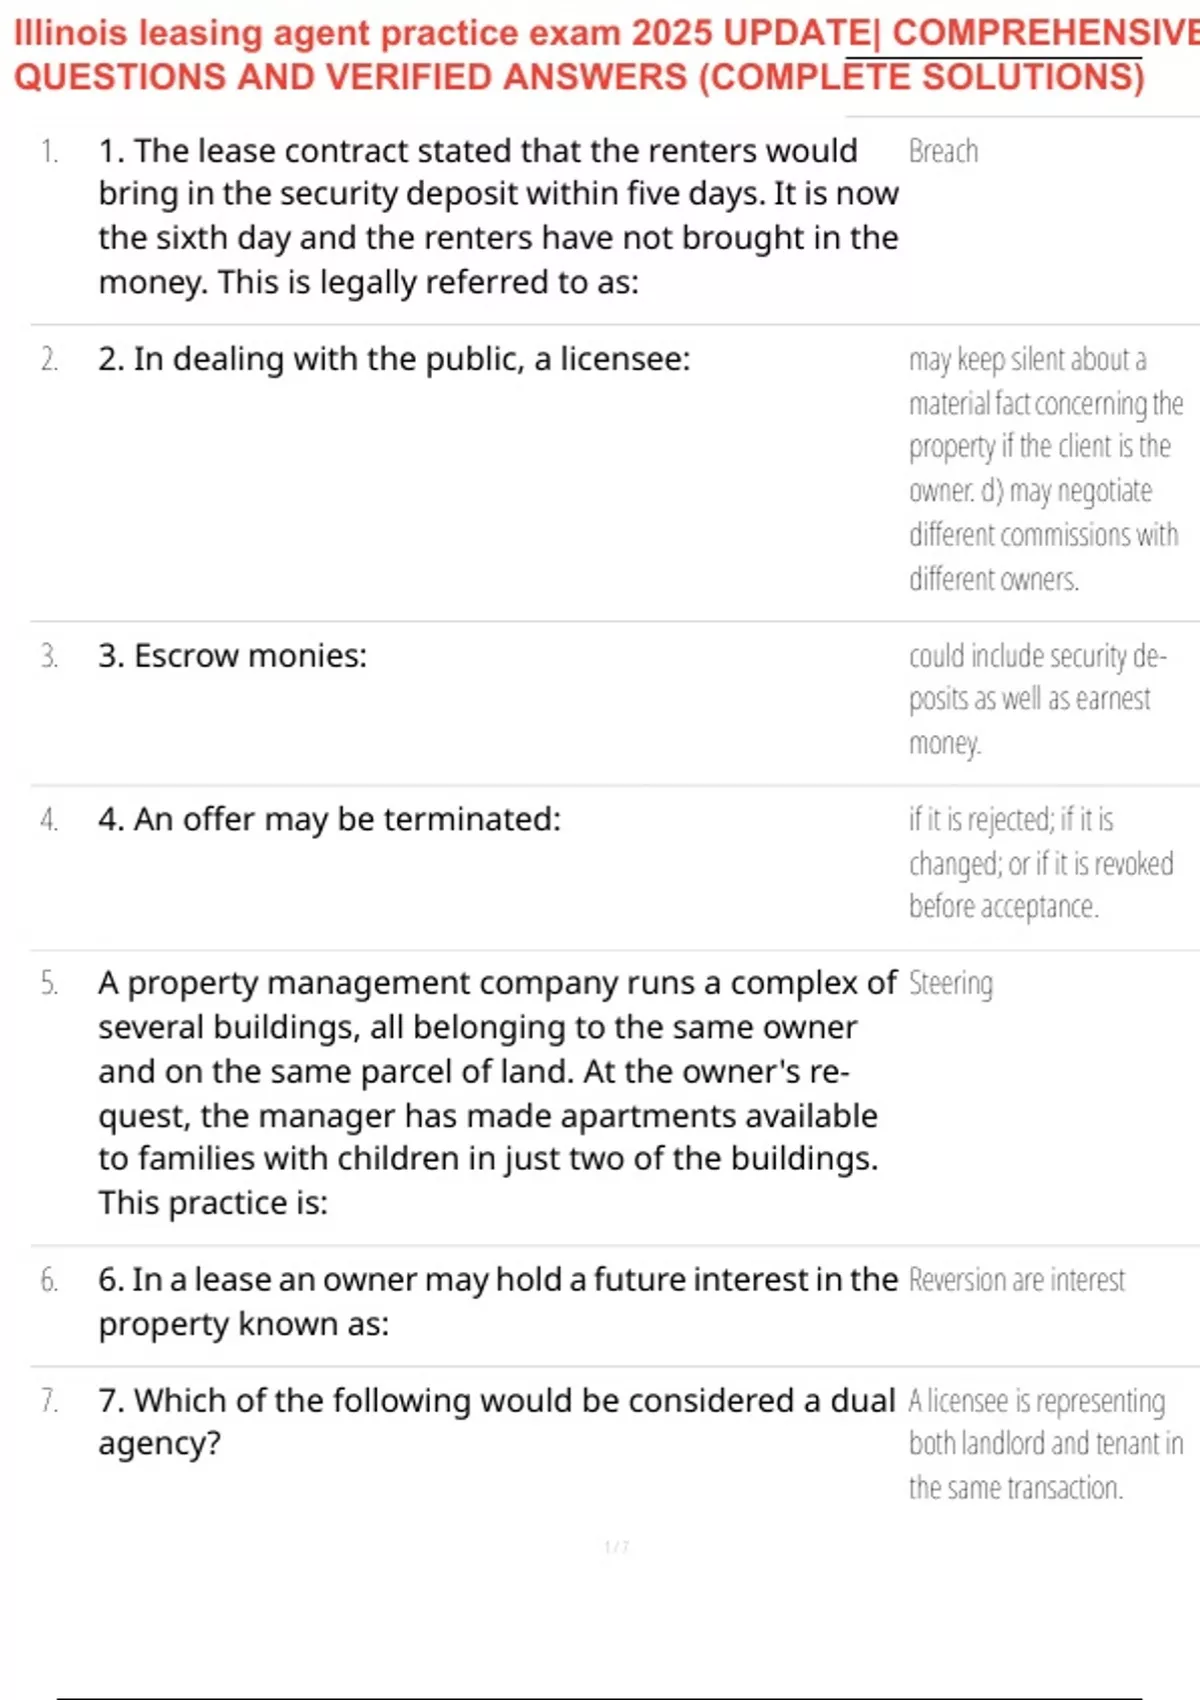1200x1700 pixels.
Task: Click the row number 7 at the left
Action: click(x=49, y=1400)
